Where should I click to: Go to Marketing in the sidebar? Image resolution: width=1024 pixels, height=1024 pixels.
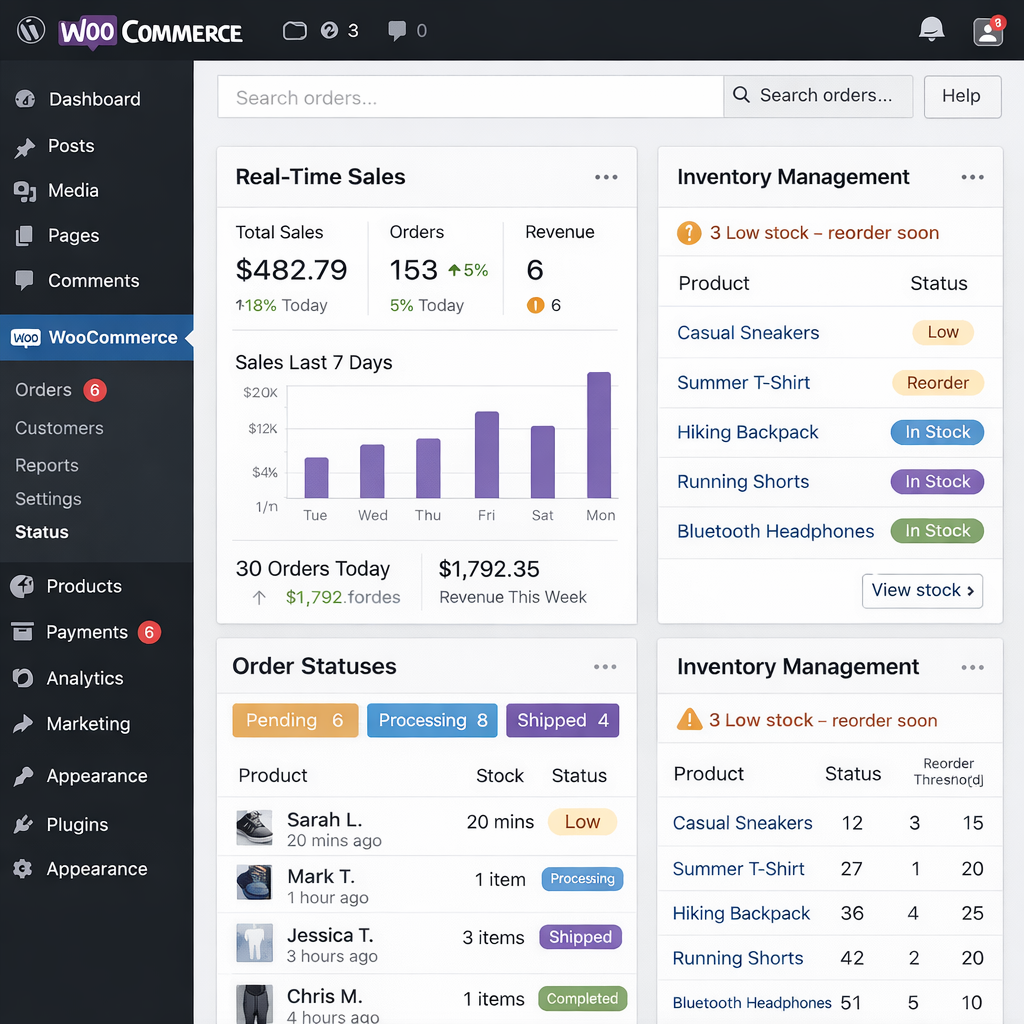[87, 724]
